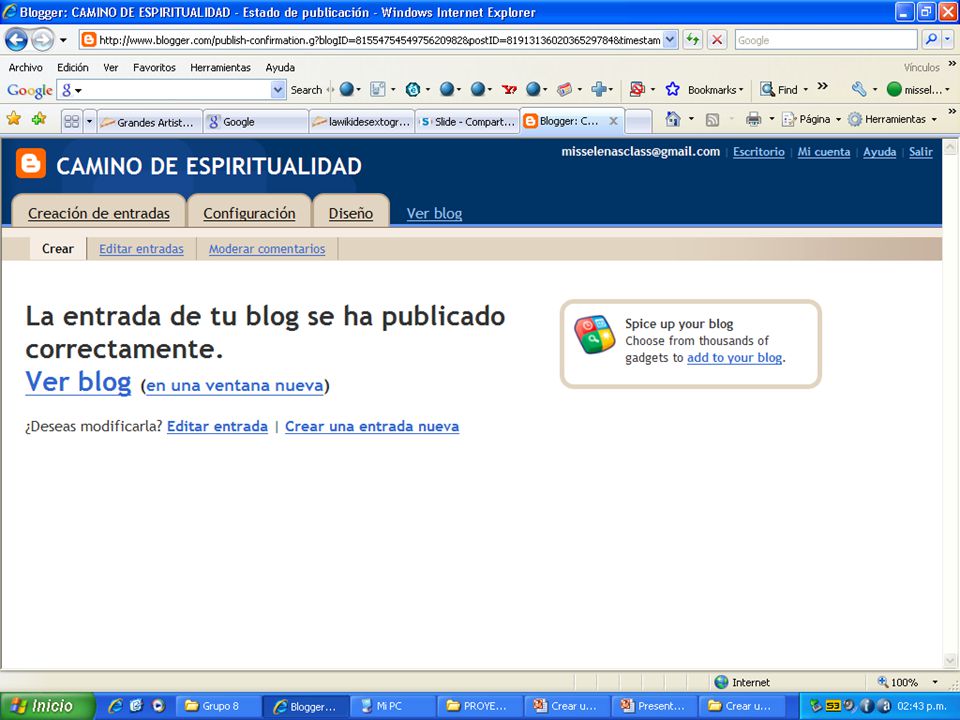This screenshot has height=720, width=960.
Task: Click the Crear una entrada nueva link
Action: click(x=372, y=426)
